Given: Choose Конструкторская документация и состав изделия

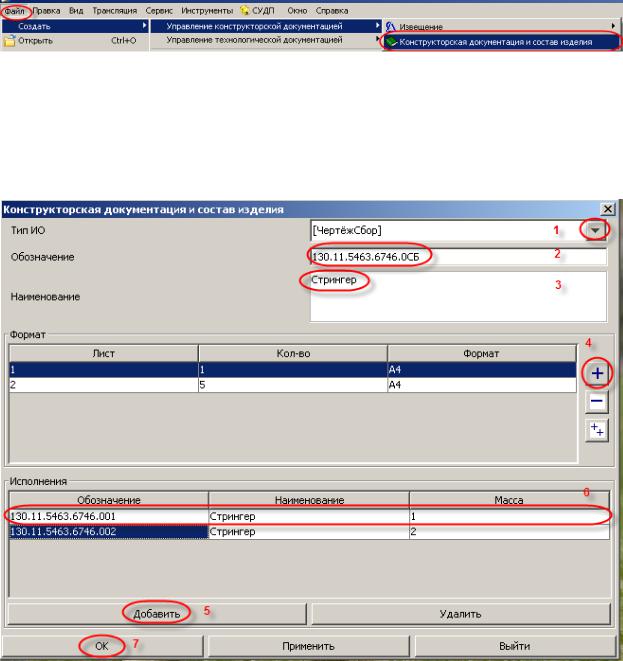Looking at the screenshot, I should point(501,42).
